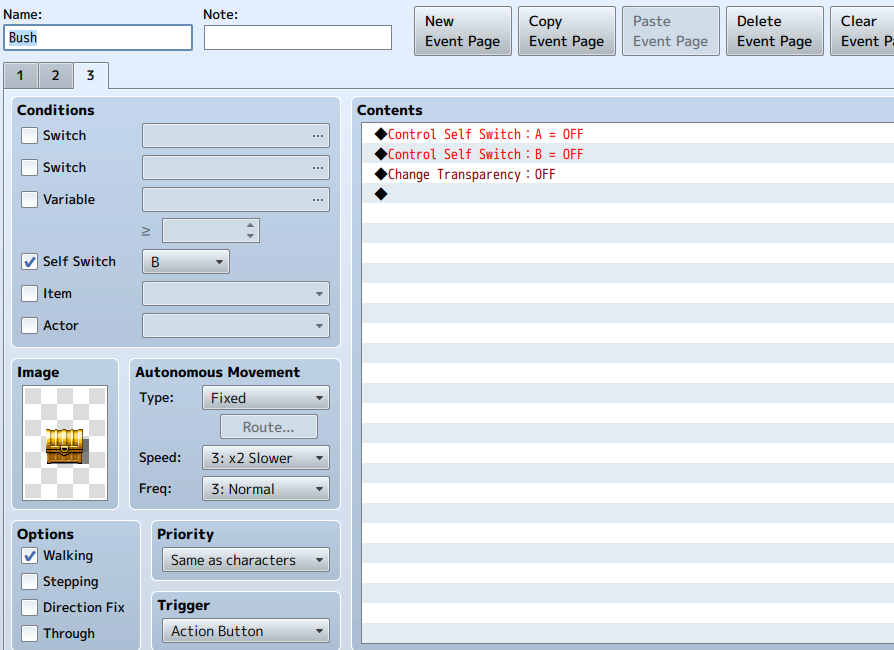
Task: Open the Item condition dropdown
Action: (x=236, y=294)
